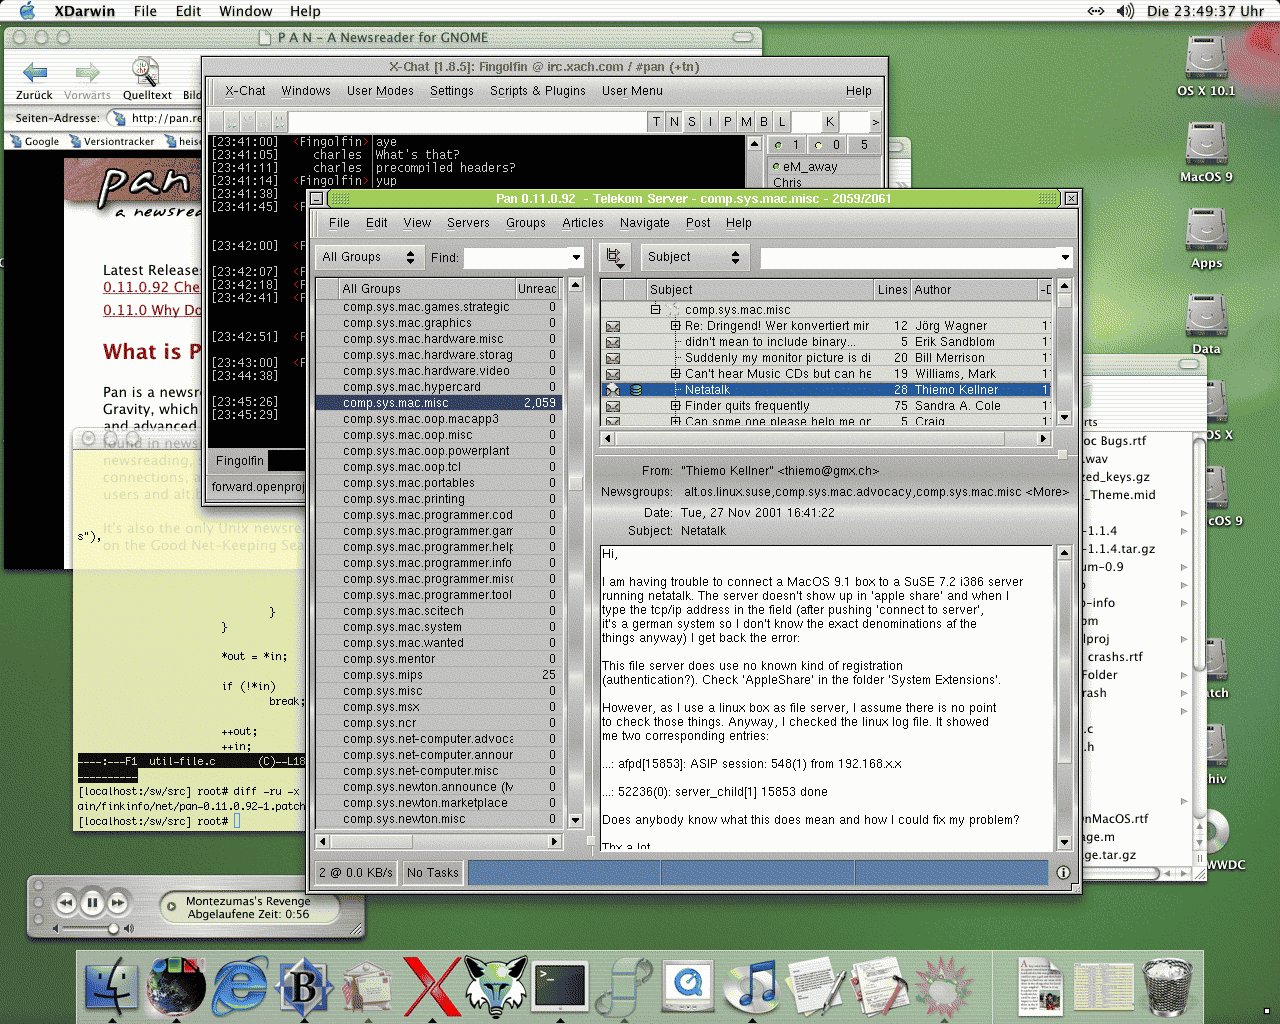Click Google bookmark in browser
Viewport: 1280px width, 1024px height.
35,142
